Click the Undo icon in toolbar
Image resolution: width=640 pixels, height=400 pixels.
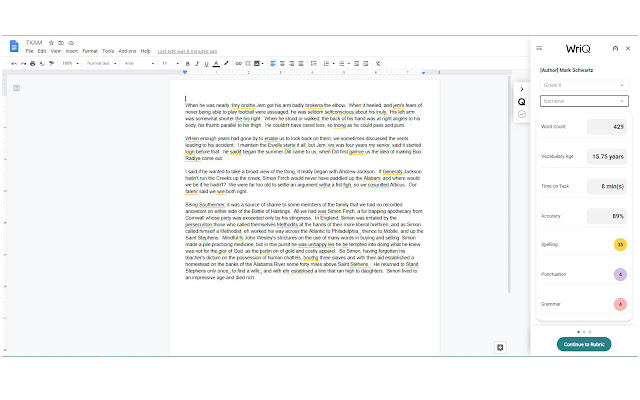point(13,63)
